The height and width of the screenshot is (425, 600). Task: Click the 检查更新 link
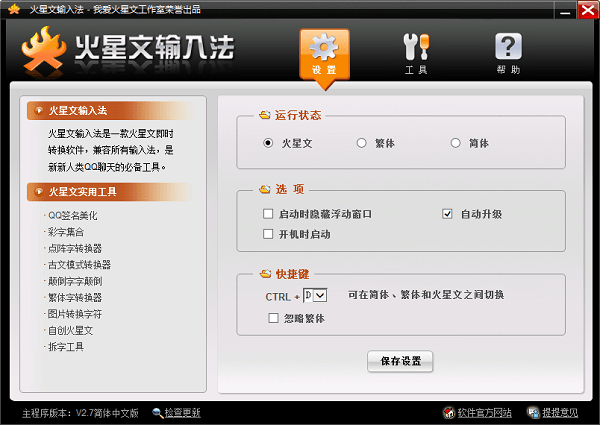coord(182,412)
